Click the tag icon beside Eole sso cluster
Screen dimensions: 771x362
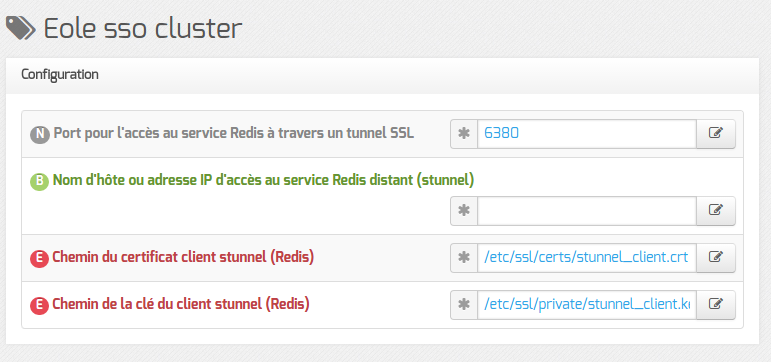[20, 28]
